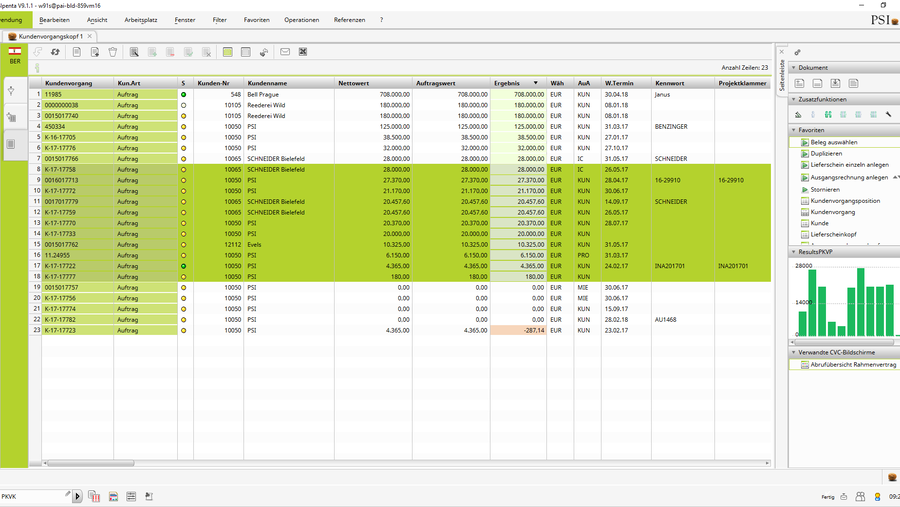Click the copy with red bars icon in bottom bar
The image size is (900, 507).
pos(94,497)
